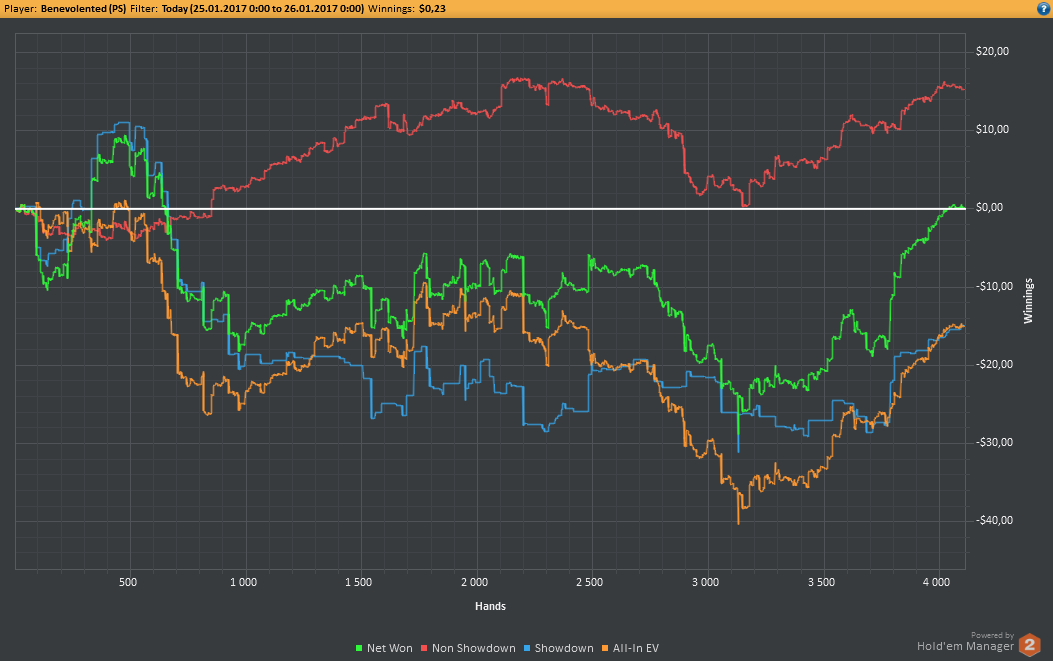Image resolution: width=1053 pixels, height=661 pixels.
Task: Click the 2 500 hands axis label
Action: pyautogui.click(x=590, y=582)
